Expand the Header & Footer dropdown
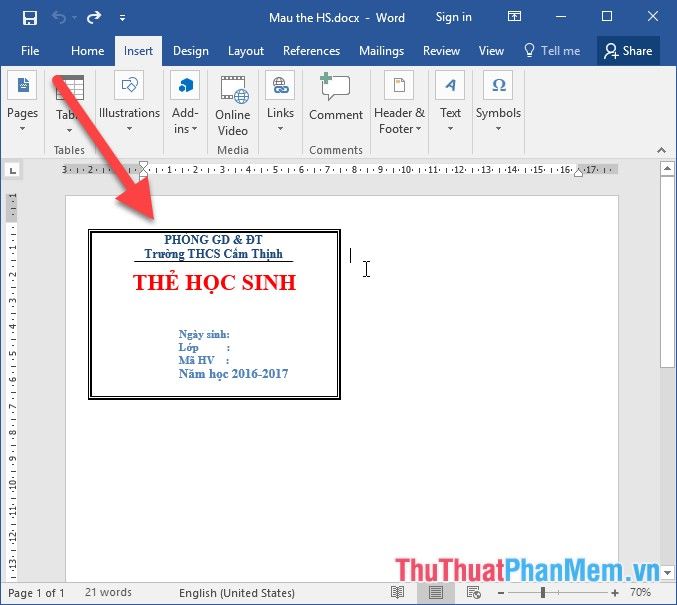 [x=399, y=129]
